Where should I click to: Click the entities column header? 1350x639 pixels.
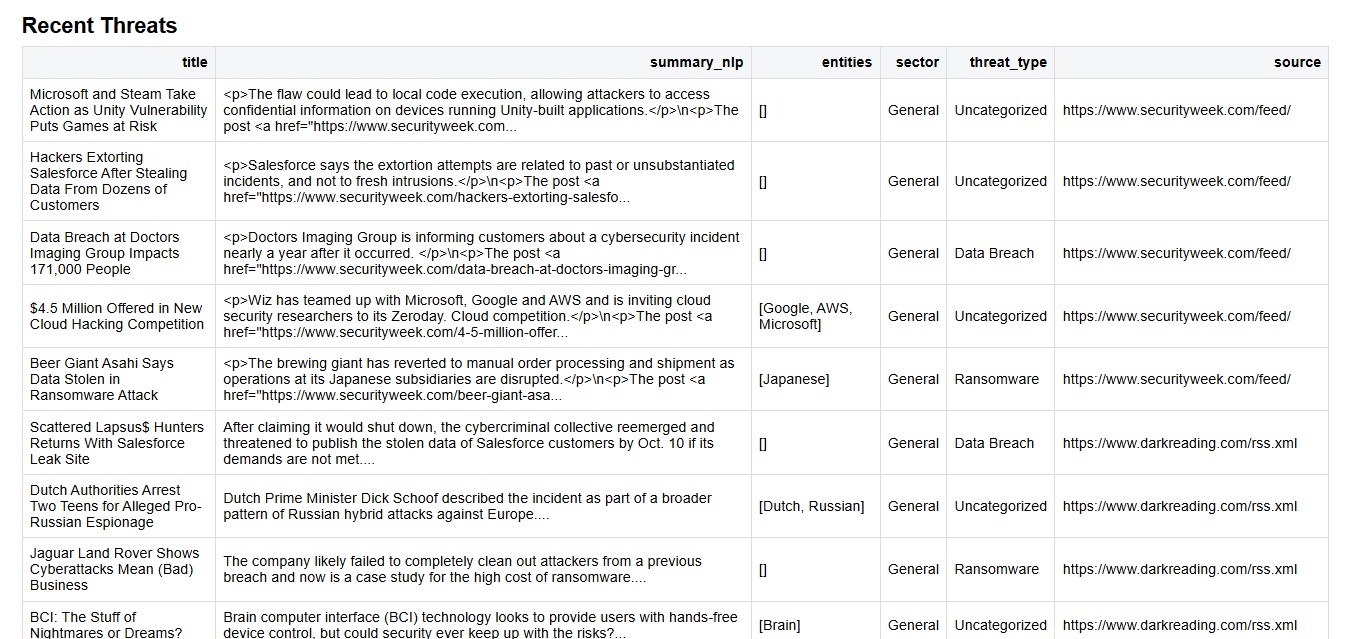(x=846, y=62)
